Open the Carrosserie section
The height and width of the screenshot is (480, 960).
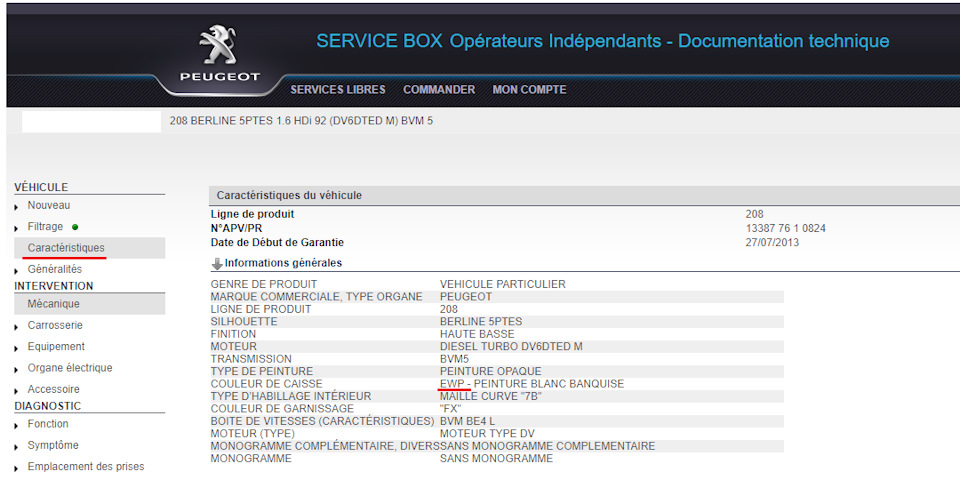pos(55,326)
